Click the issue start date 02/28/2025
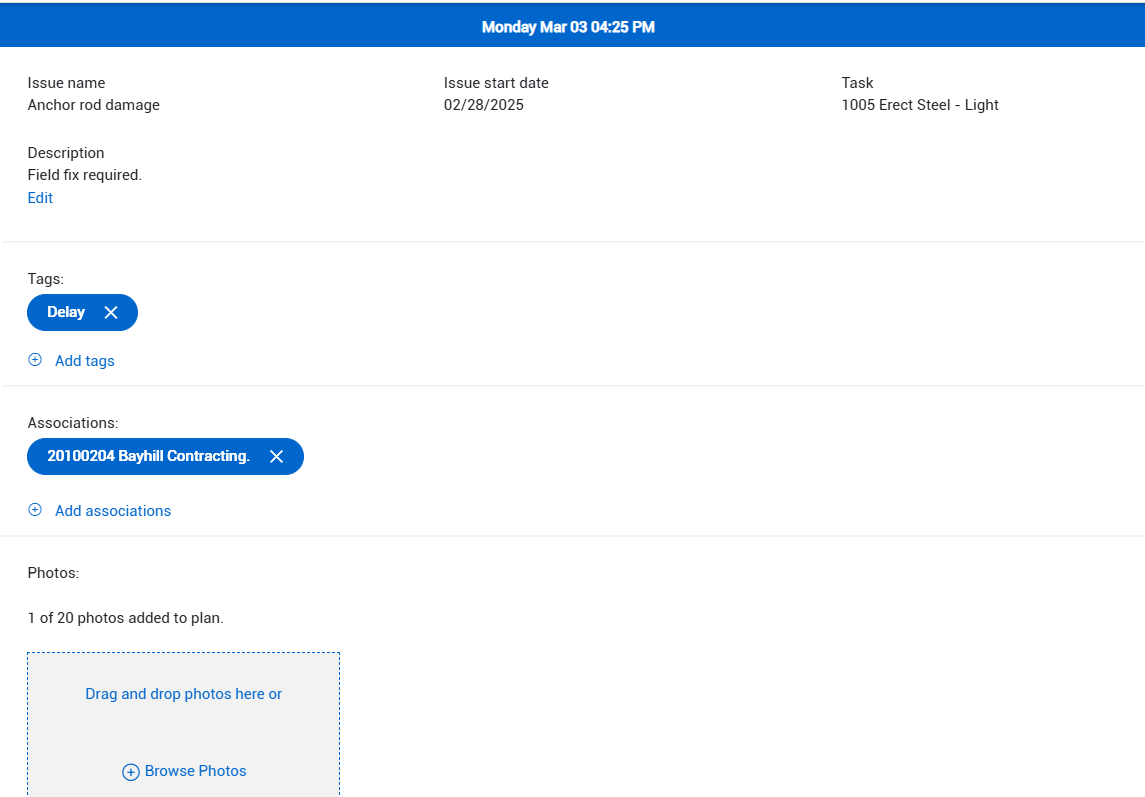Viewport: 1145px width, 797px height. pos(483,105)
